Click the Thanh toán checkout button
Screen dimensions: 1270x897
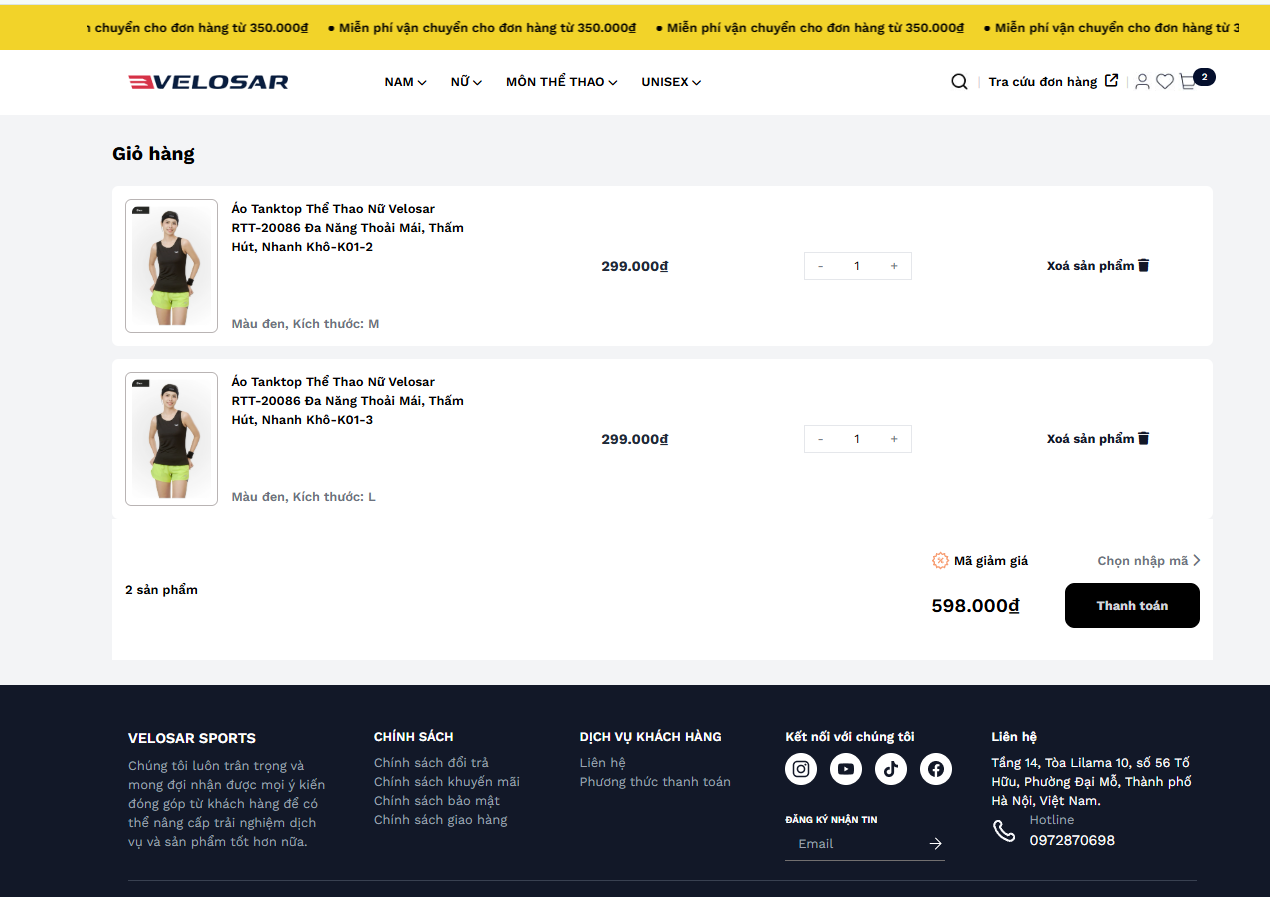[x=1132, y=606]
